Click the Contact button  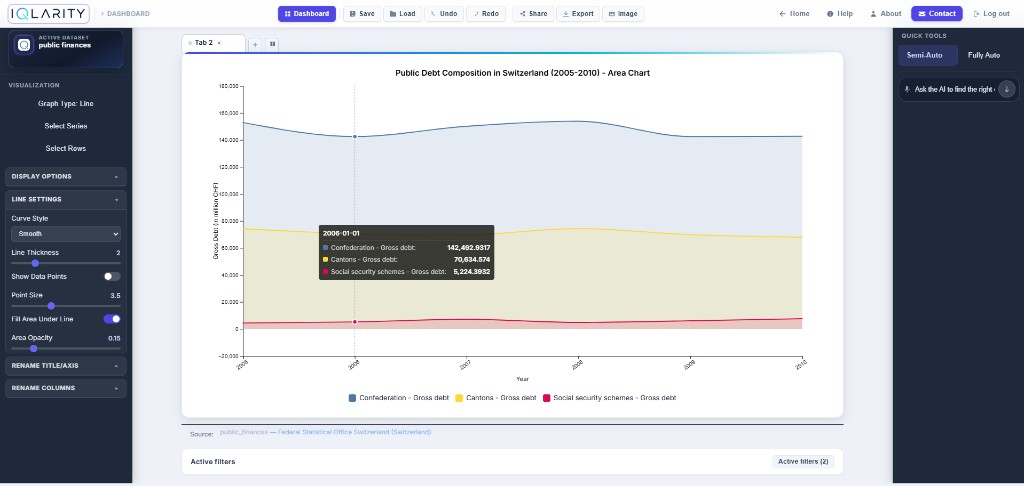936,14
